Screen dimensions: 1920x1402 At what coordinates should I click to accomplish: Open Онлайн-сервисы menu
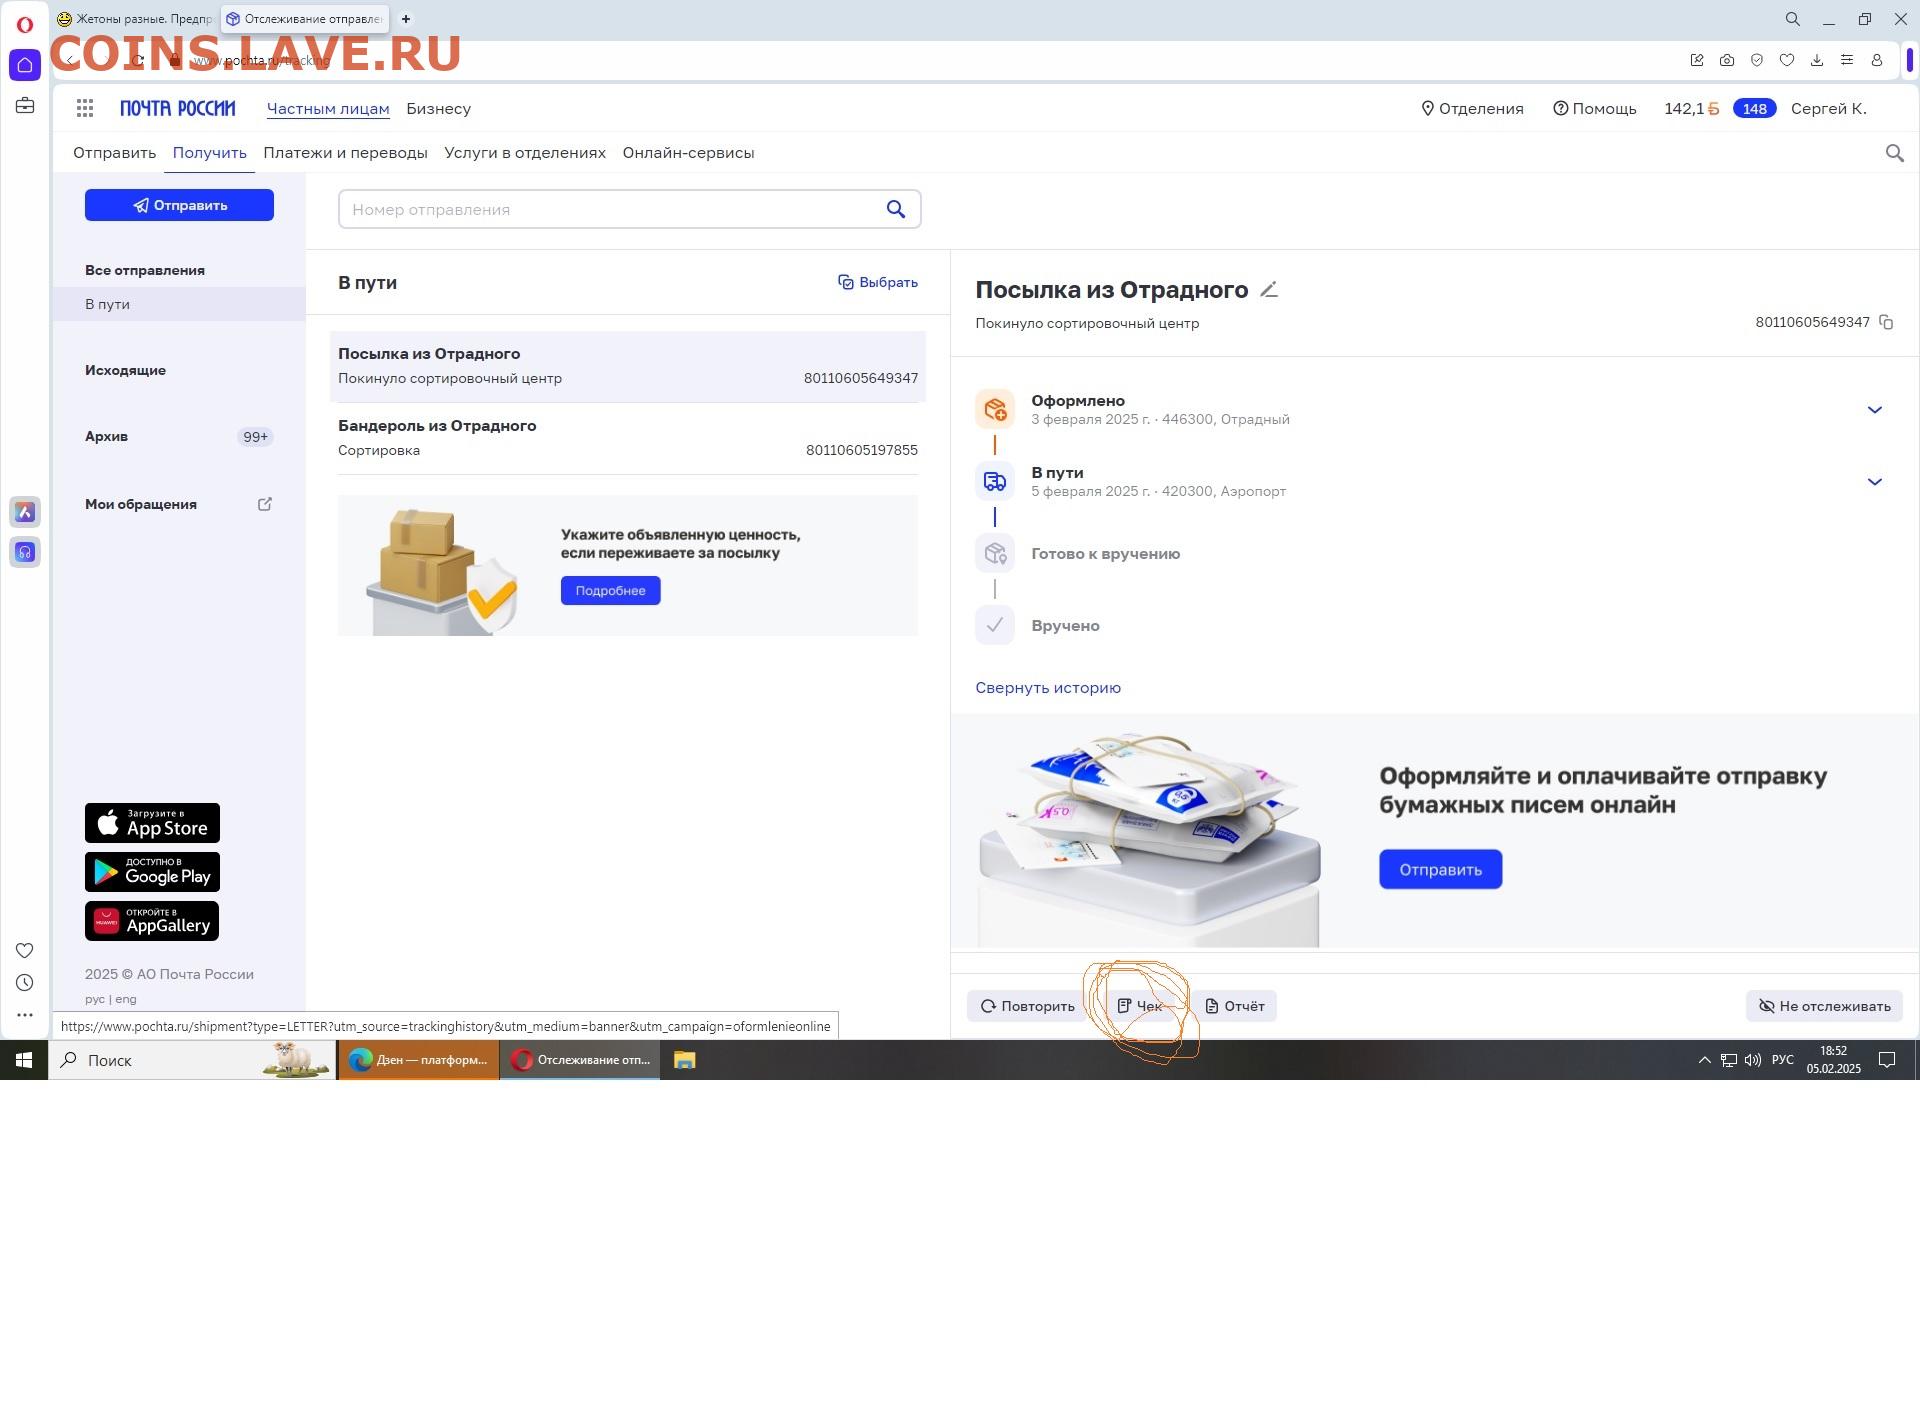point(688,153)
